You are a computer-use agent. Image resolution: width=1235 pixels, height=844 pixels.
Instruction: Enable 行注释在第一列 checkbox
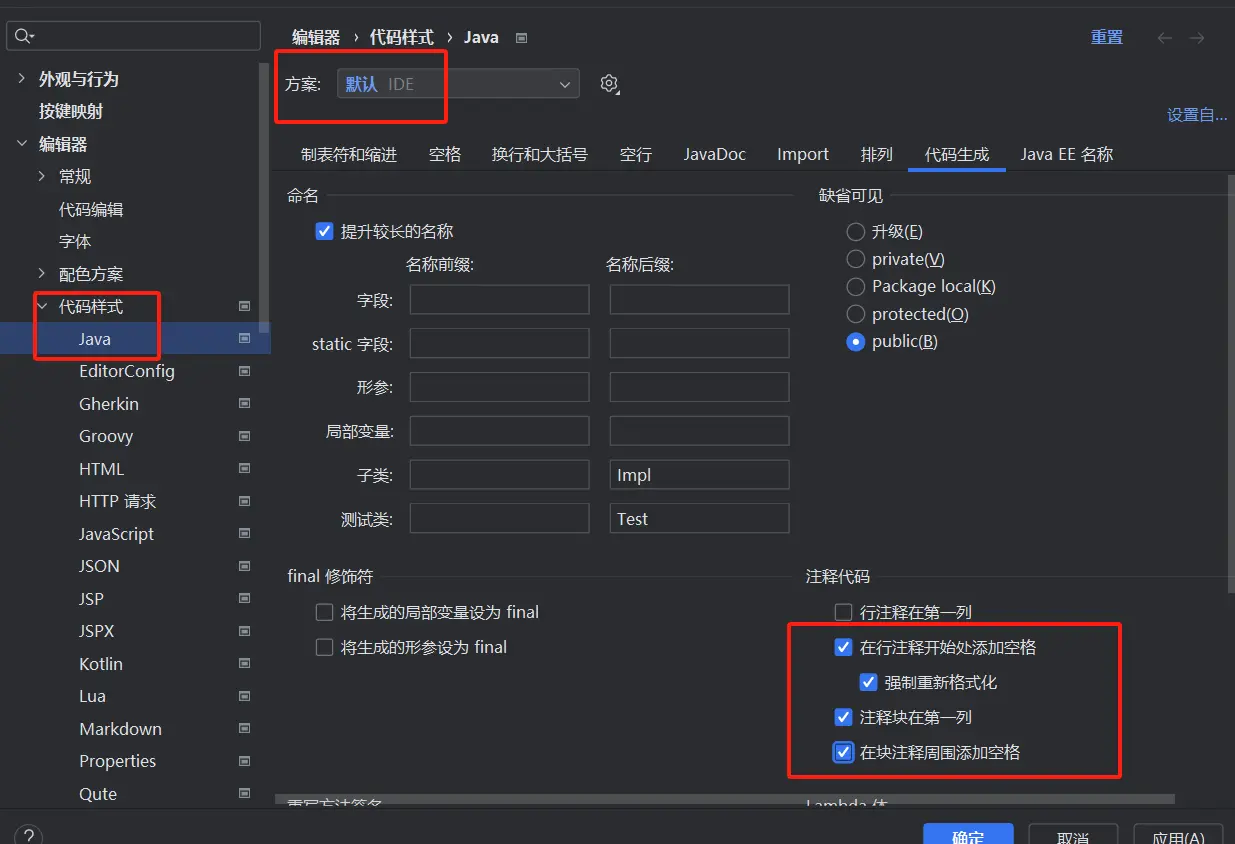point(843,612)
